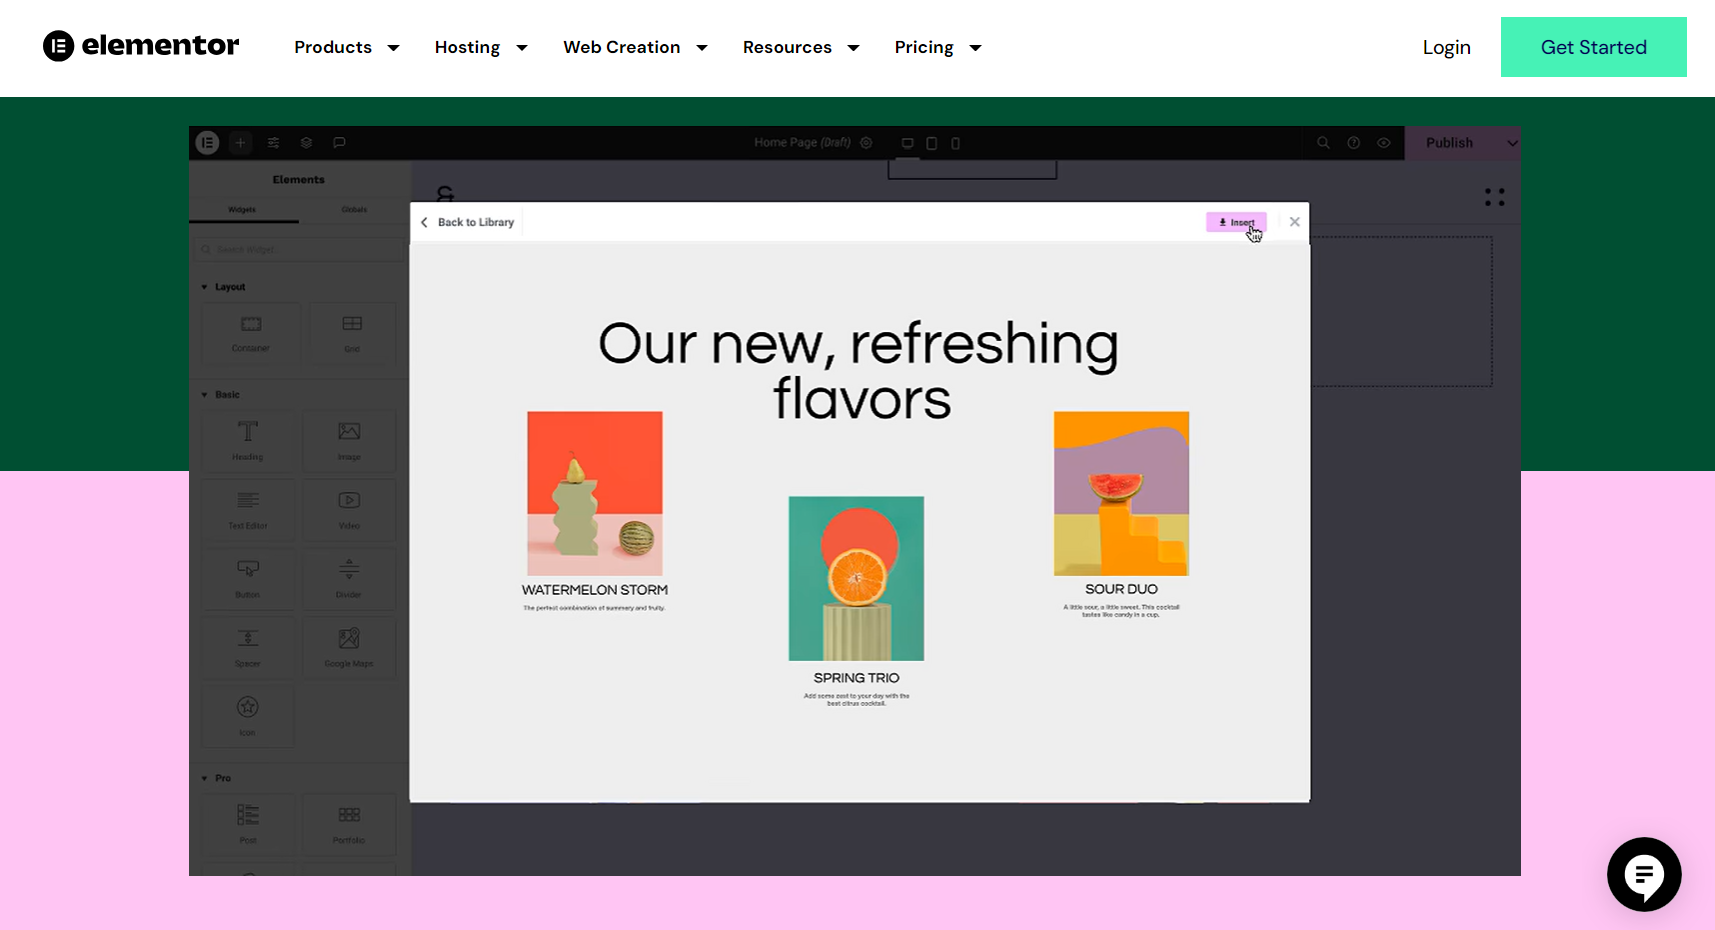
Task: Open the Pricing dropdown menu
Action: [x=936, y=47]
